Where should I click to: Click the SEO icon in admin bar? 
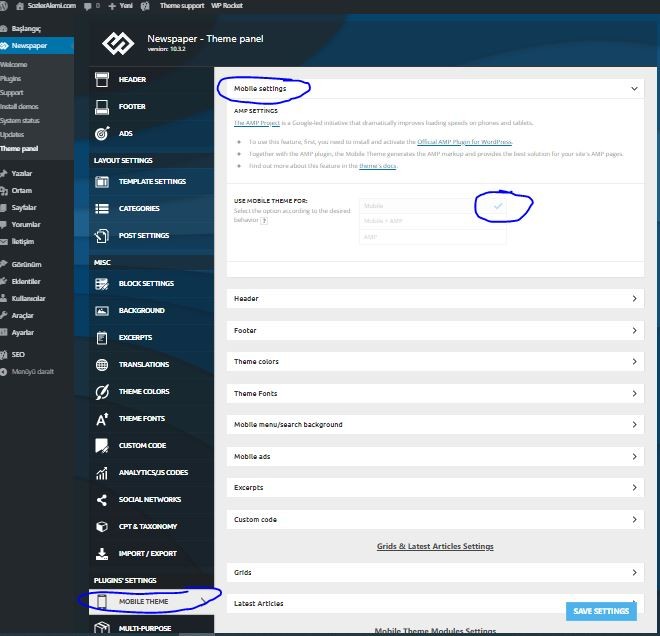(x=145, y=6)
